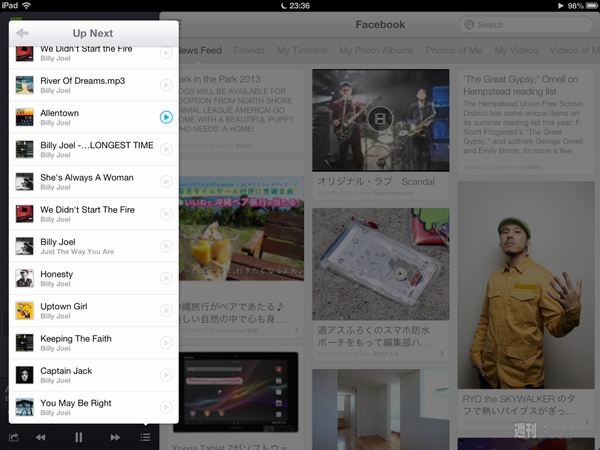Select the Allentown album art thumbnail

pyautogui.click(x=24, y=117)
